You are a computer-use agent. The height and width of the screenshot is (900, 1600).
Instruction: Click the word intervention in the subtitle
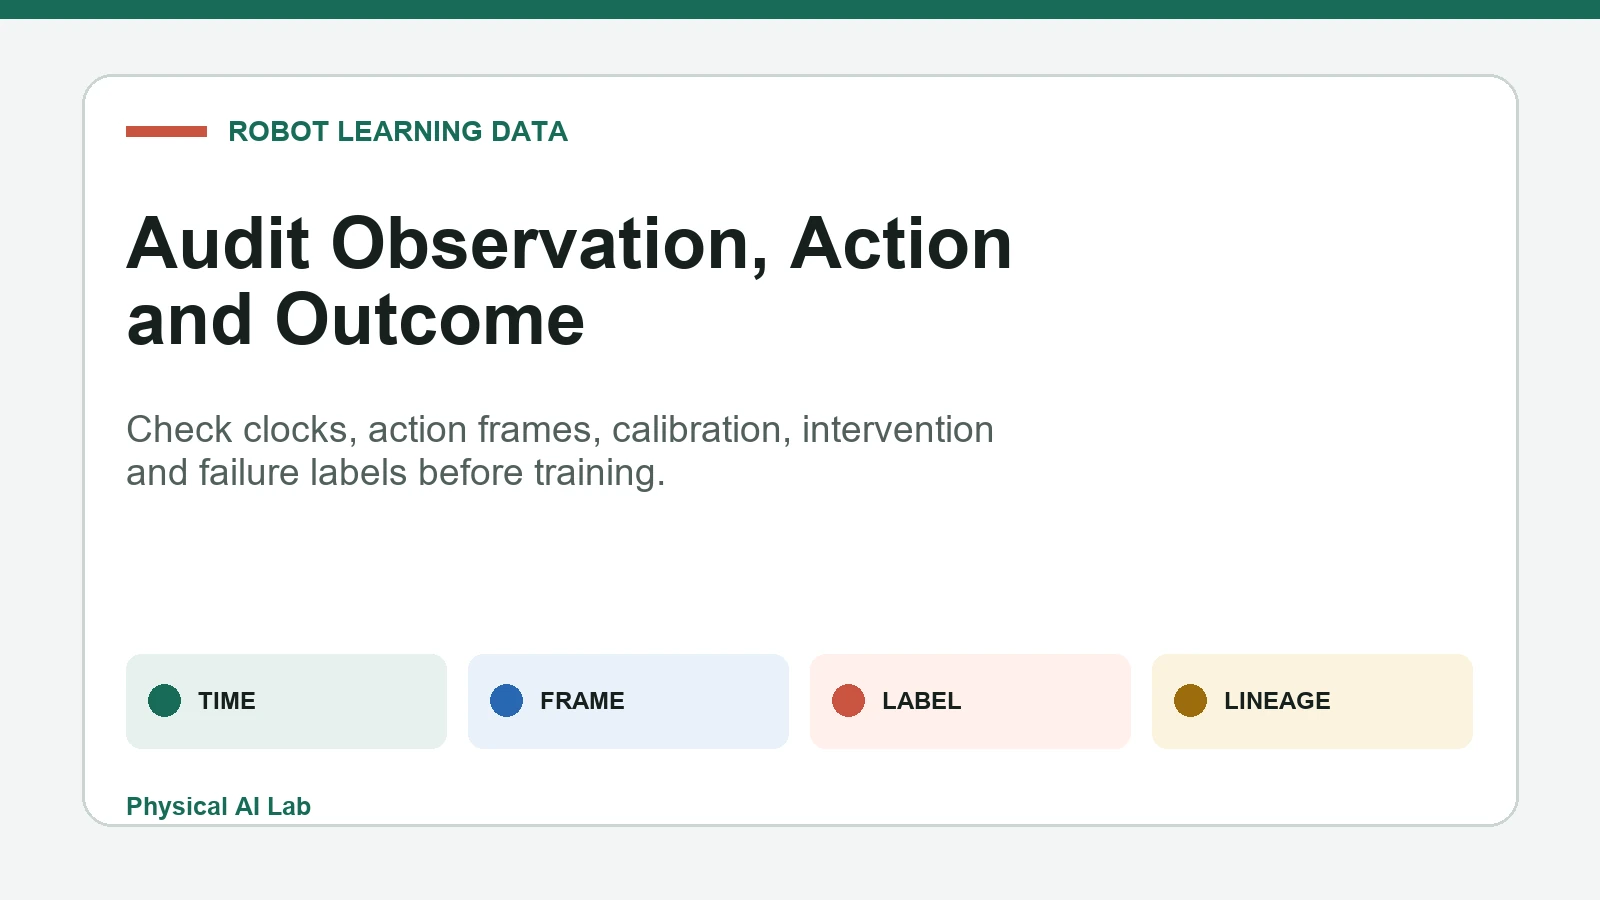click(898, 430)
